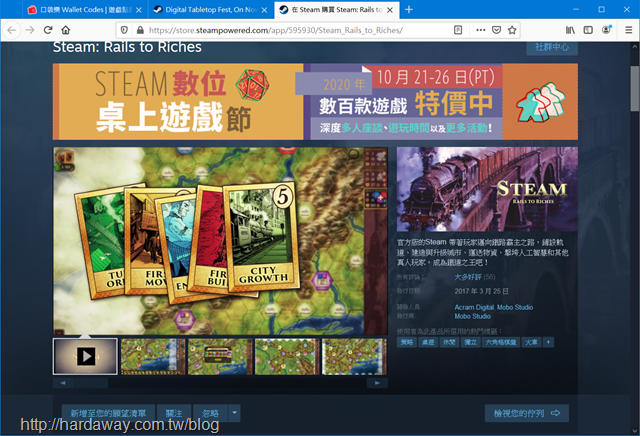Viewport: 640px width, 436px height.
Task: Select the fourth screenshot thumbnail
Action: 287,356
